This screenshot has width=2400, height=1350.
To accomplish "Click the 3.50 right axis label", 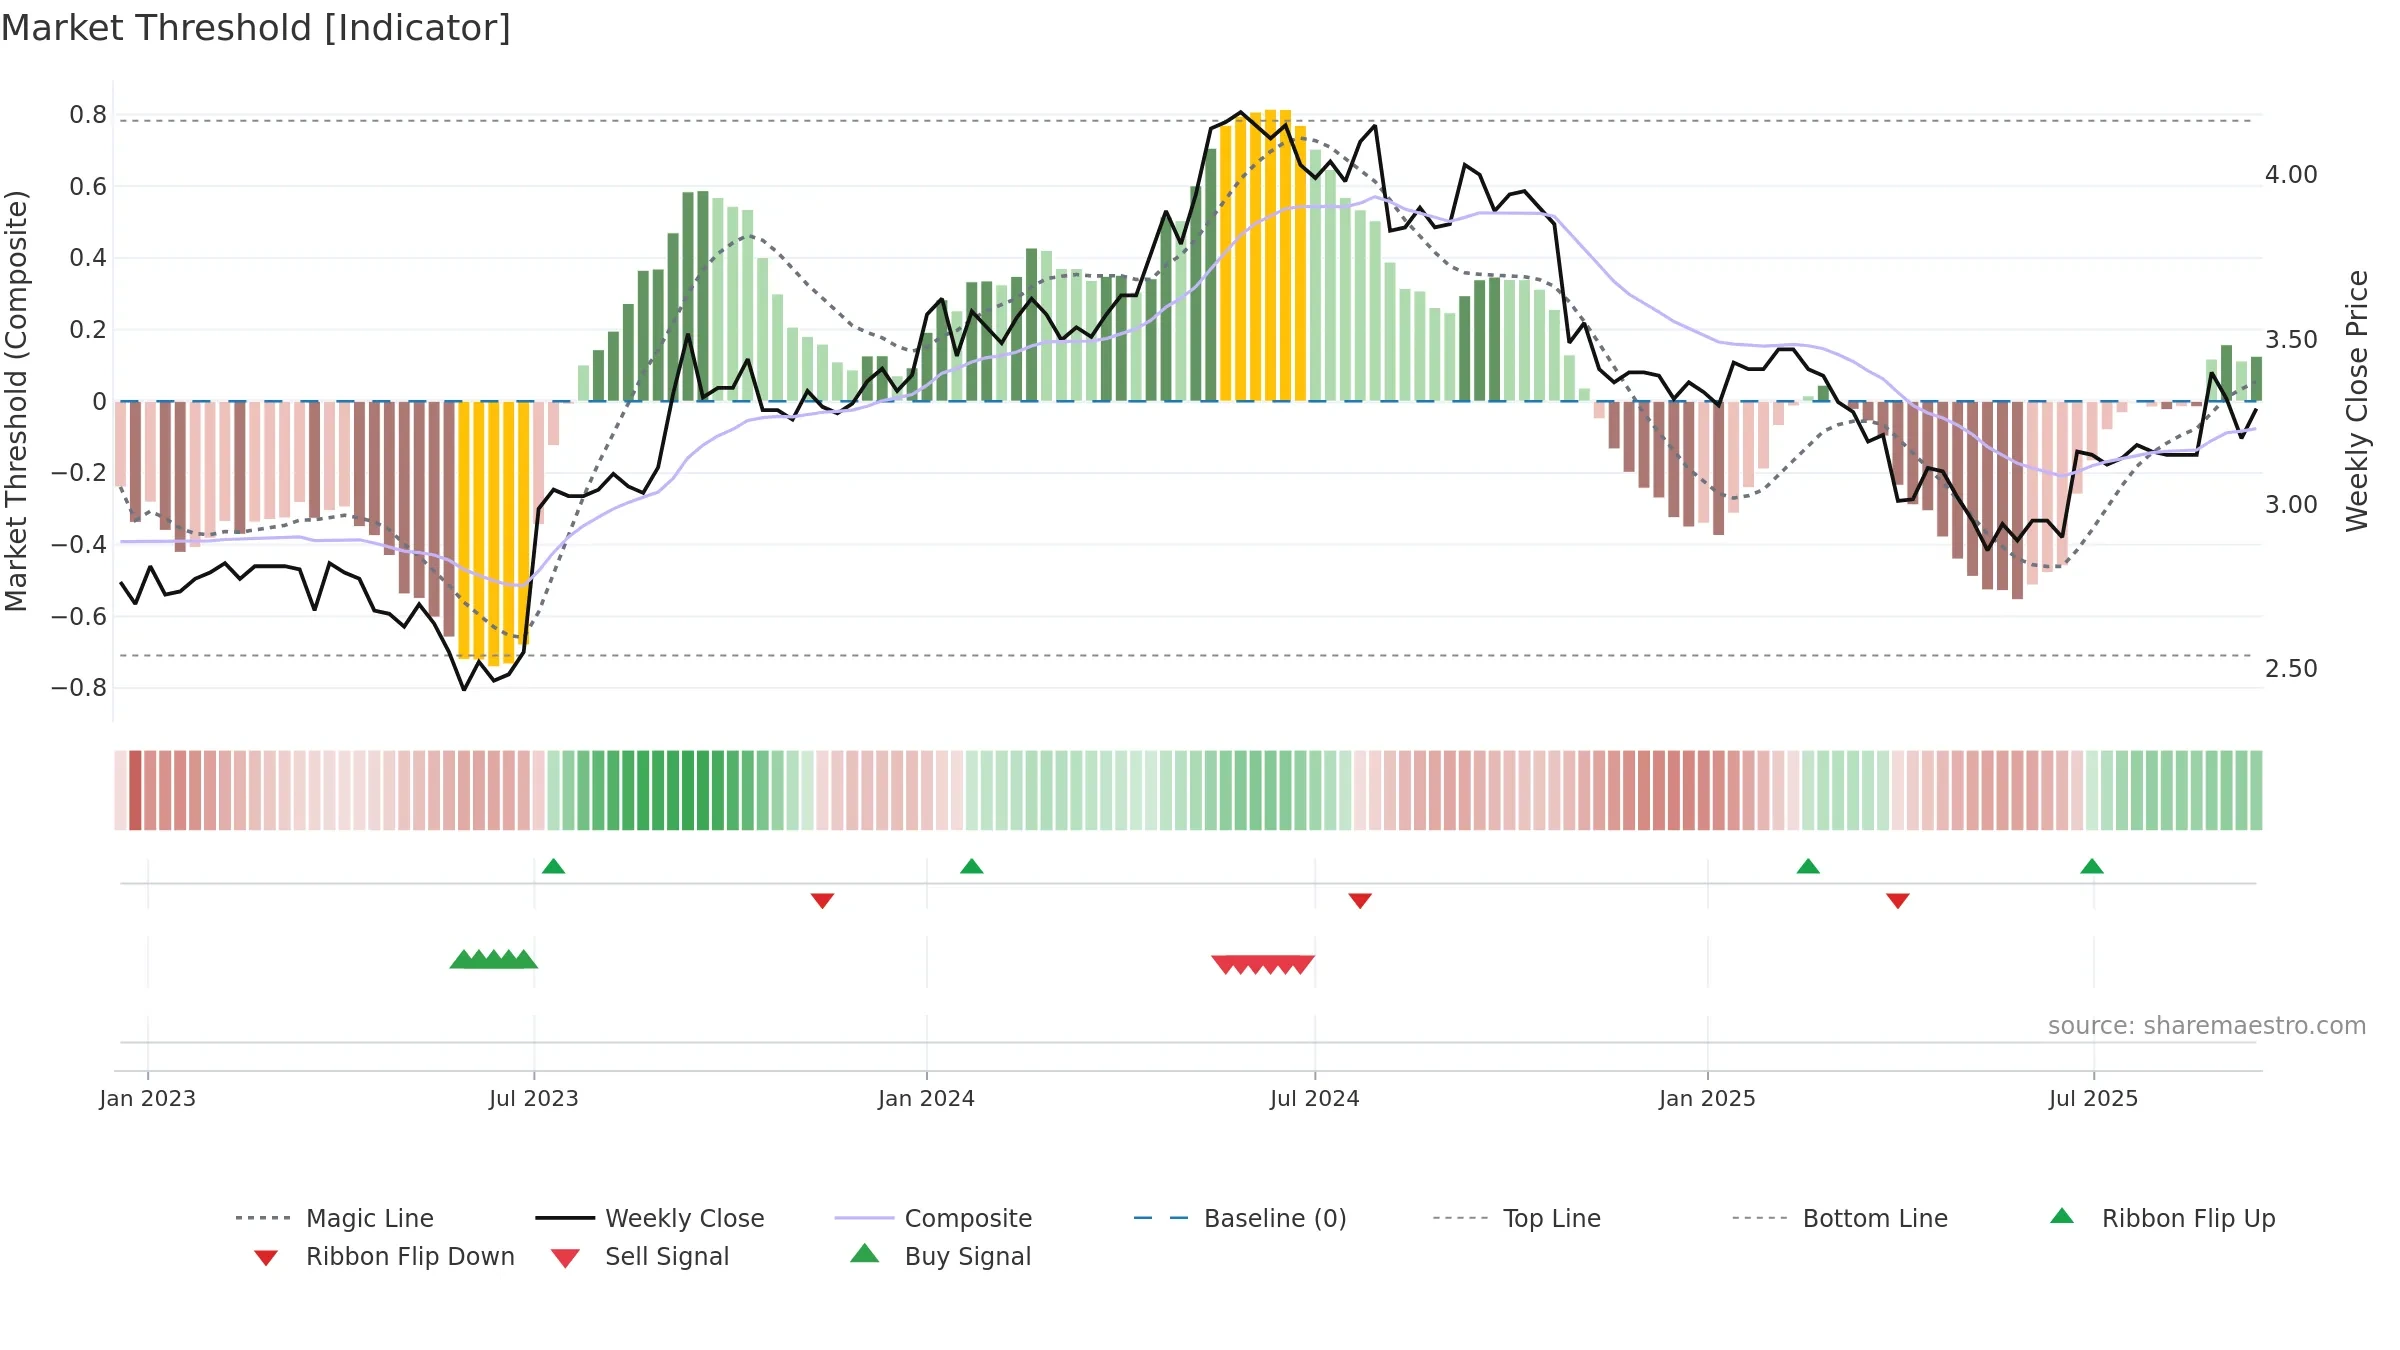I will (2291, 340).
